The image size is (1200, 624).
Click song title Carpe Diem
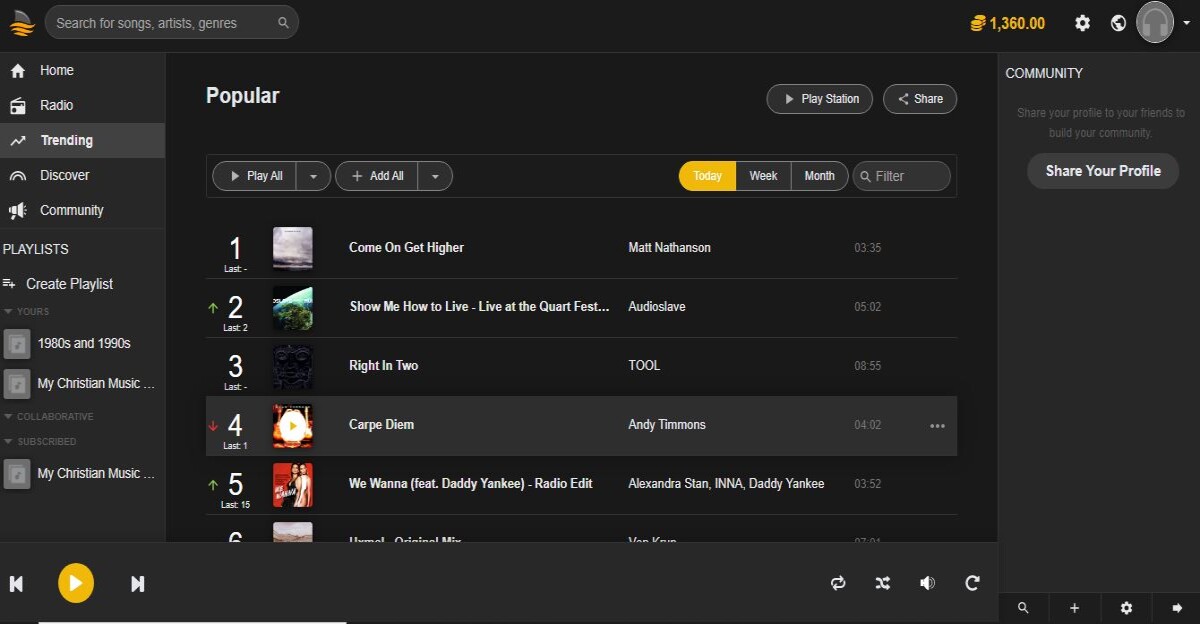click(x=381, y=424)
